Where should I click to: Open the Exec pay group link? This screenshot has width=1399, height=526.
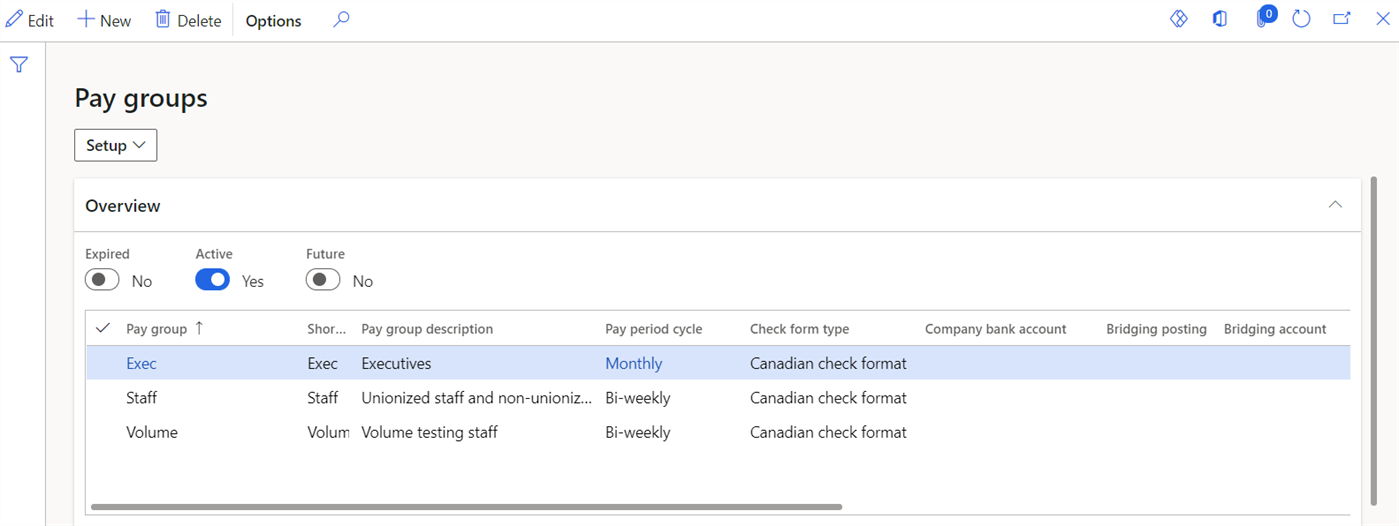(x=141, y=364)
